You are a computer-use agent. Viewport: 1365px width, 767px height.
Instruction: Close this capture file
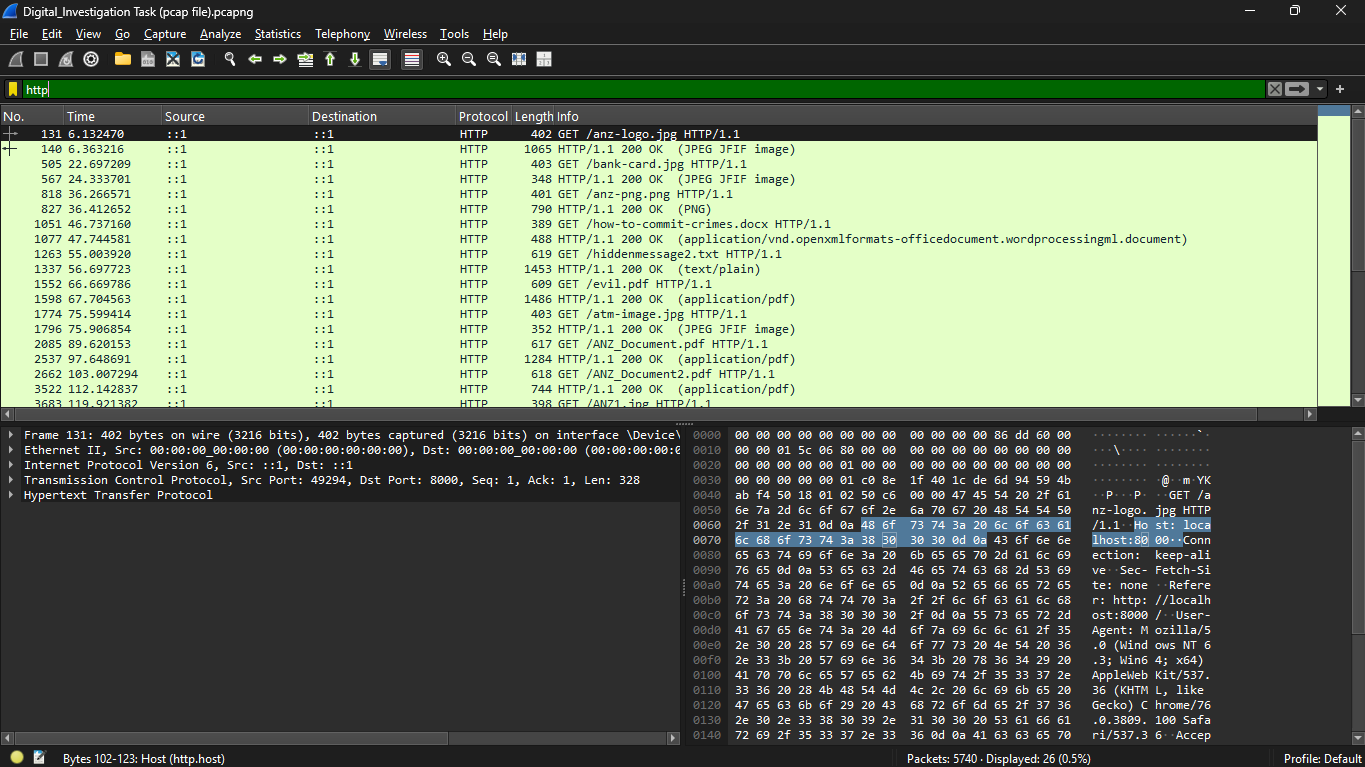click(173, 60)
